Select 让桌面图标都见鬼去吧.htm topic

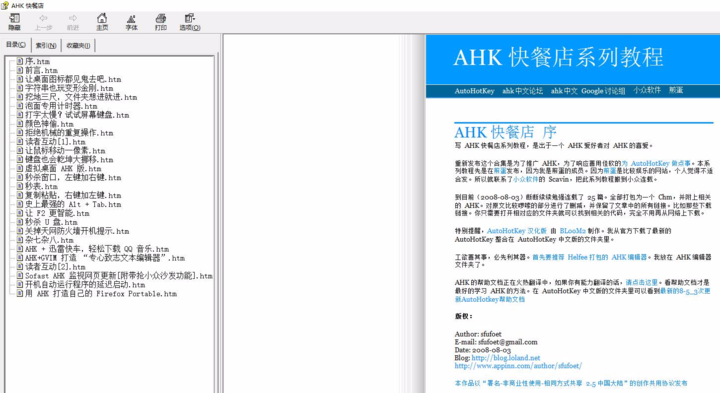coord(73,79)
